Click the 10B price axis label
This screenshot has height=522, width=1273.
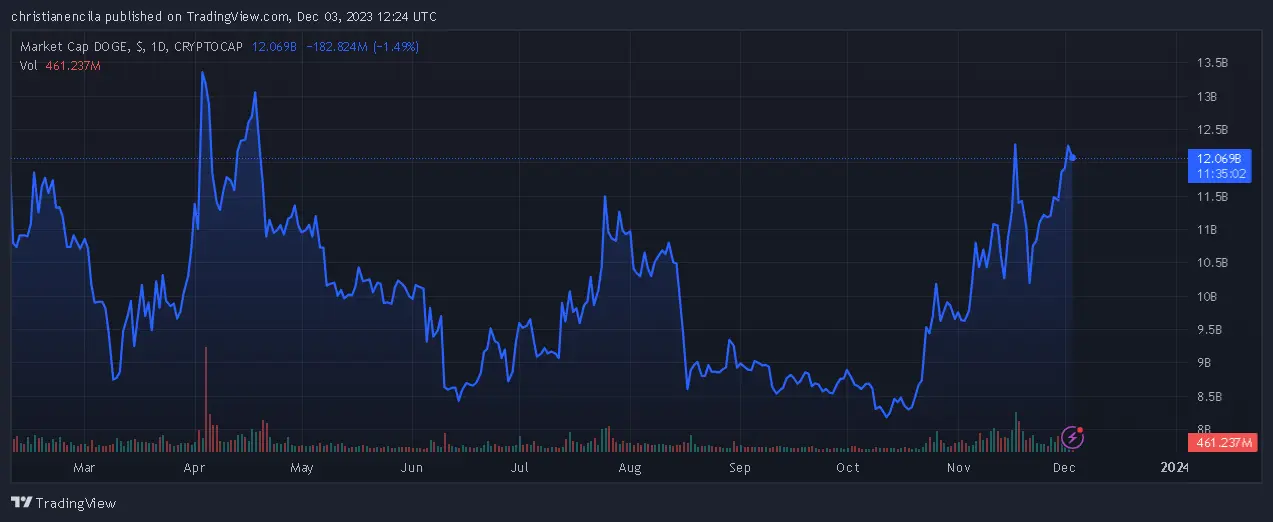(1207, 296)
